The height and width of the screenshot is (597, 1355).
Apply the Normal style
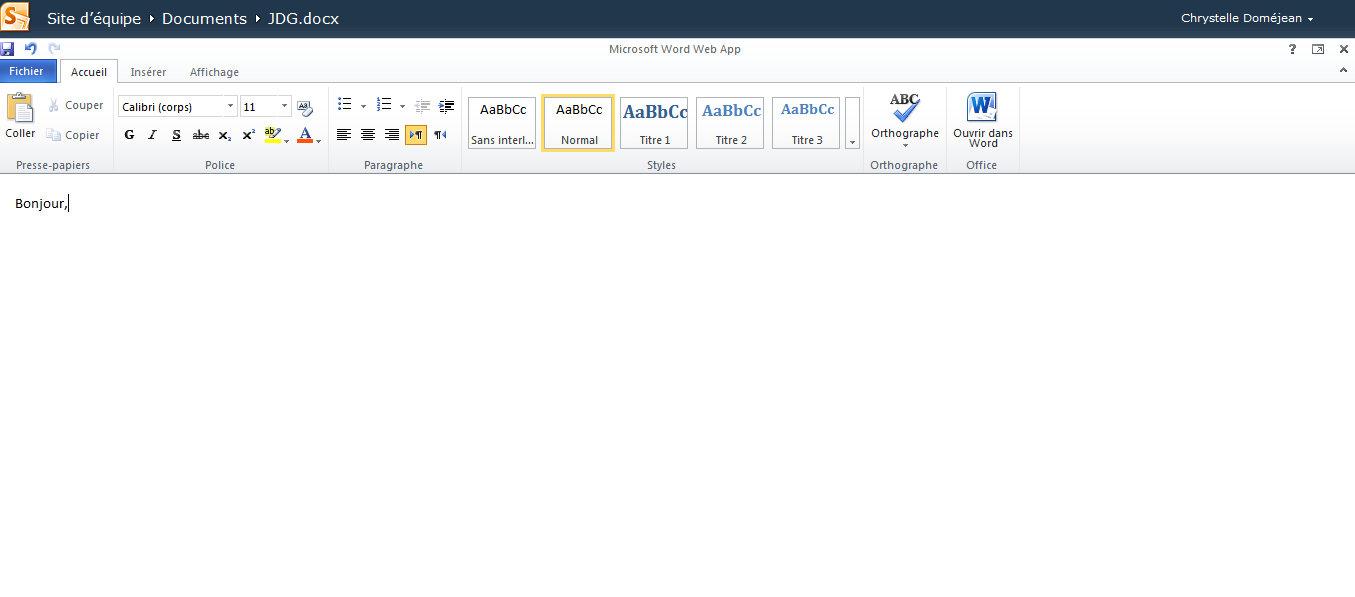(579, 123)
